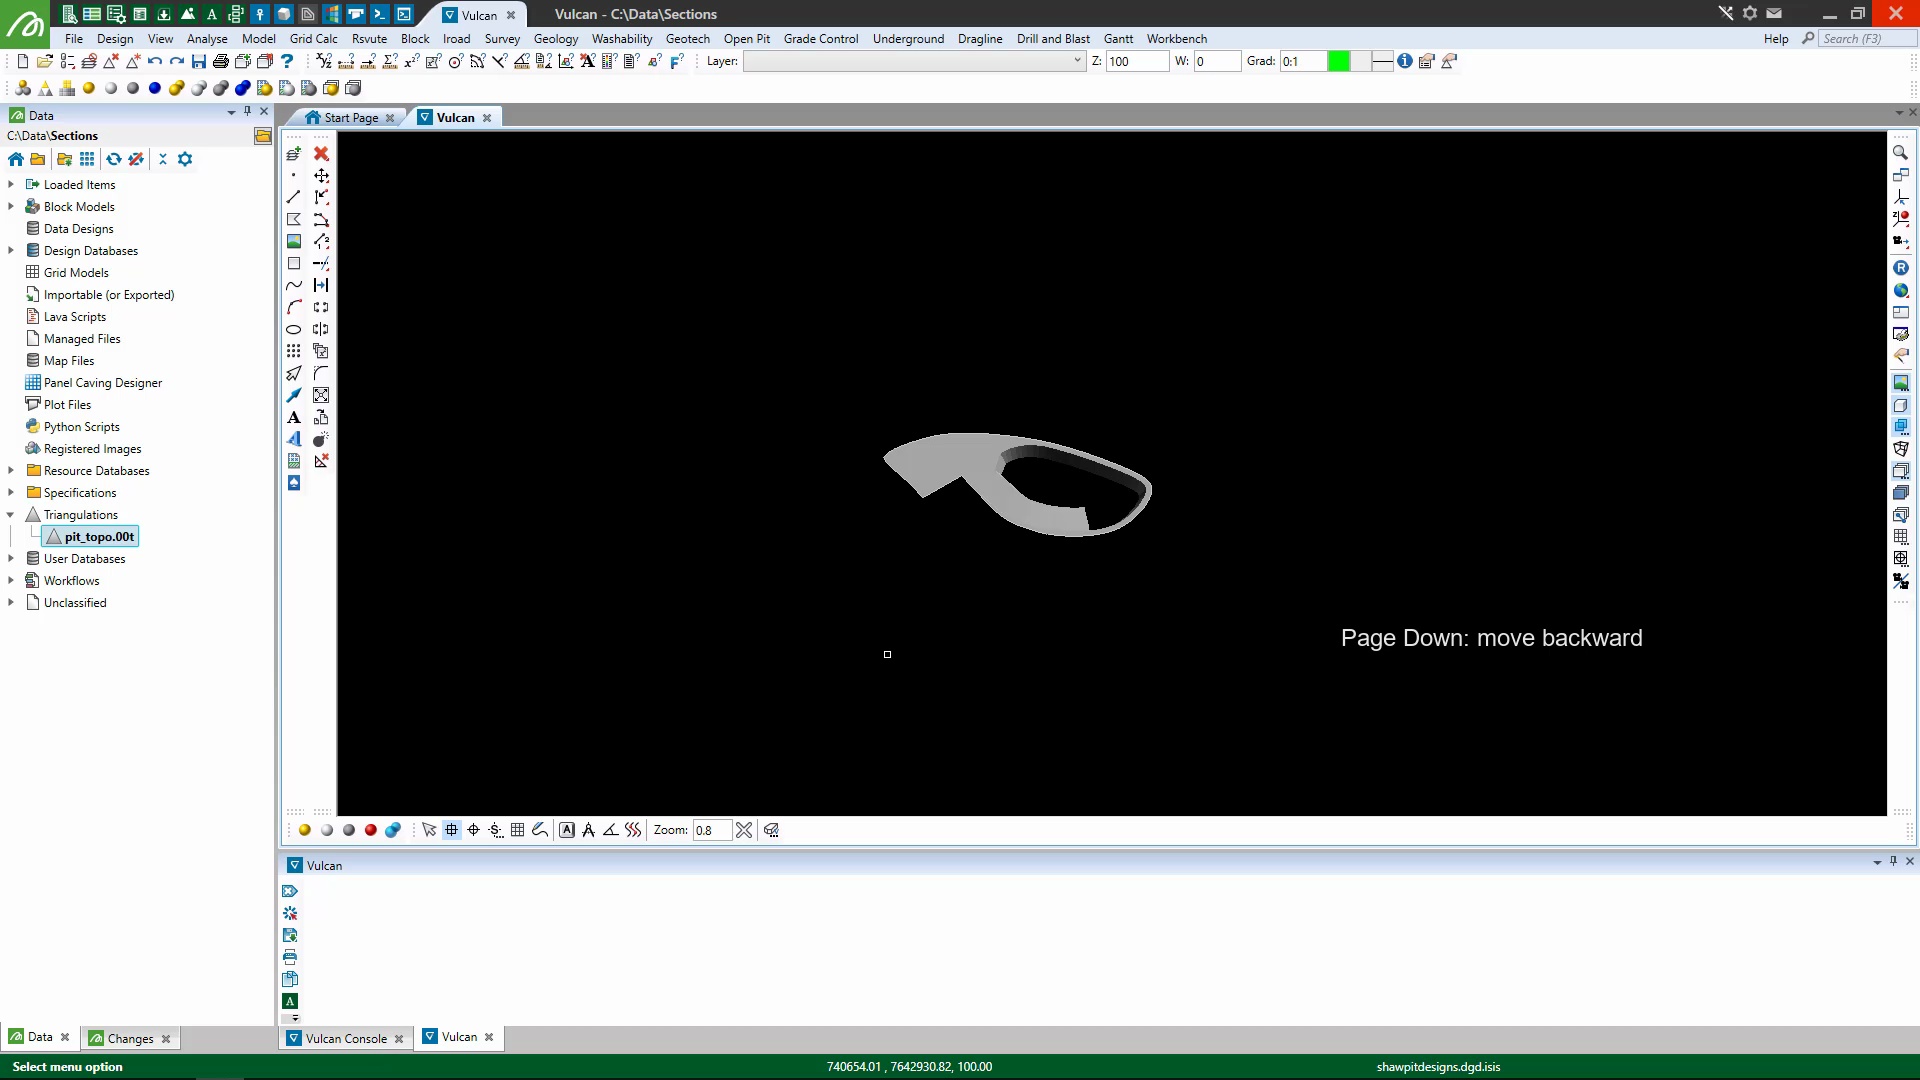The image size is (1920, 1080).
Task: Open the magnifier zoom tool
Action: [1900, 153]
